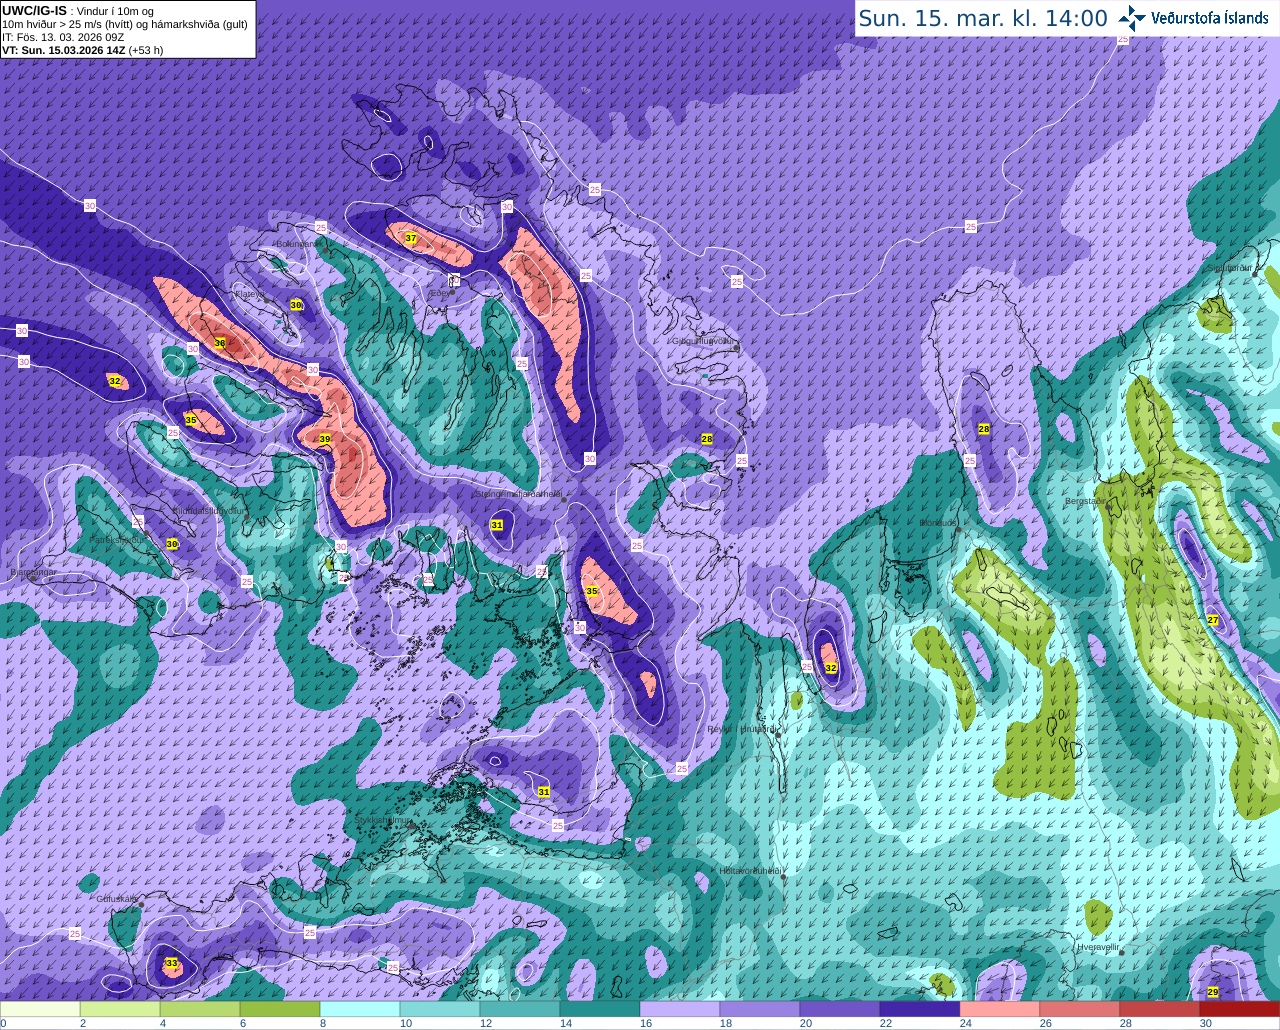Click yellow gust label 28 above Blönduós

tap(984, 429)
